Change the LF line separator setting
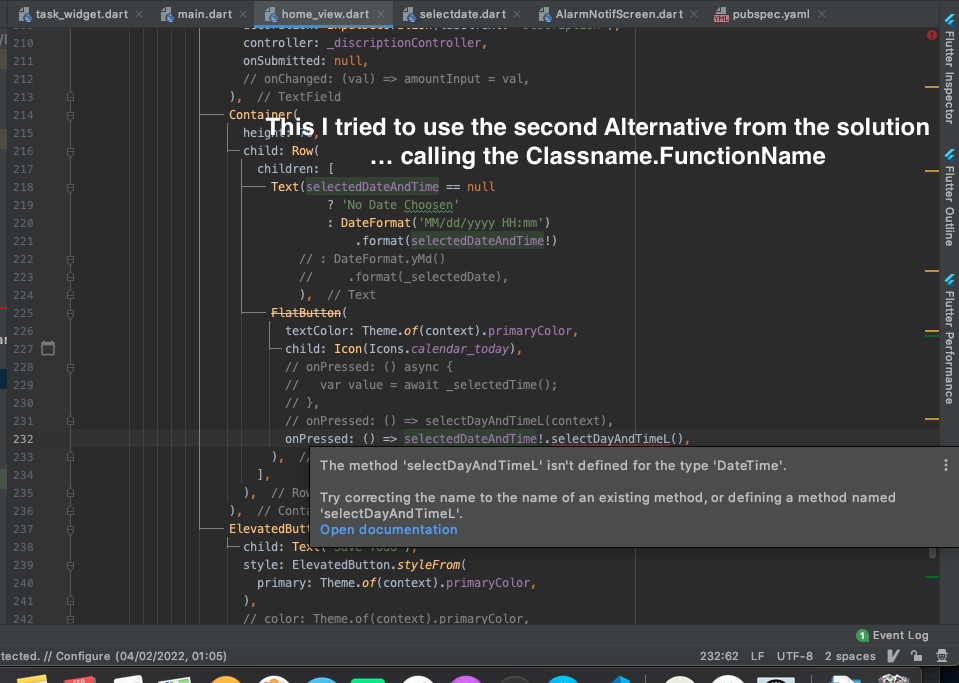 point(757,656)
